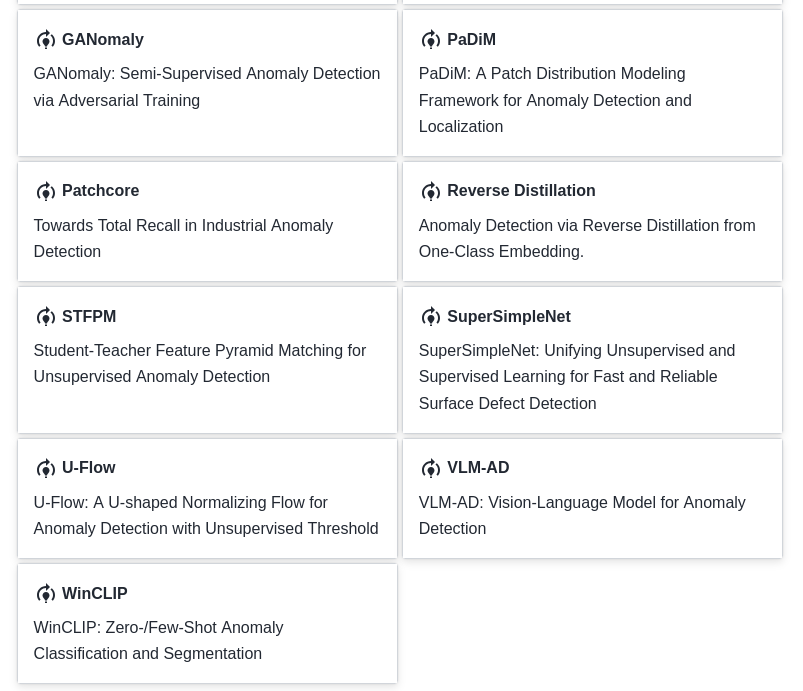Select the STFPM card heading

88,316
